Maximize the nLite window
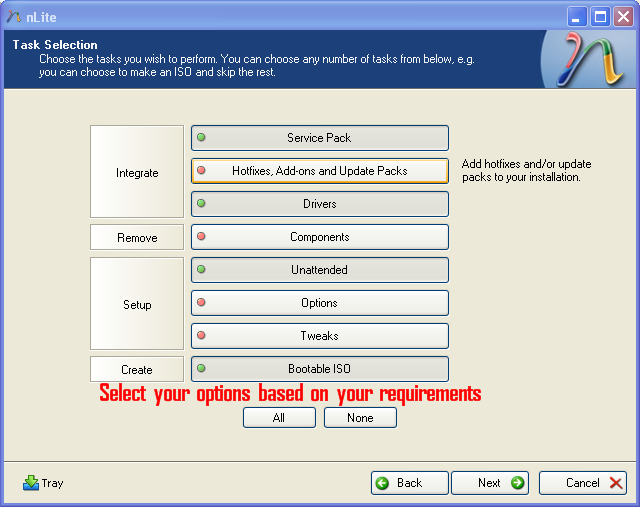This screenshot has width=640, height=507. click(x=600, y=17)
